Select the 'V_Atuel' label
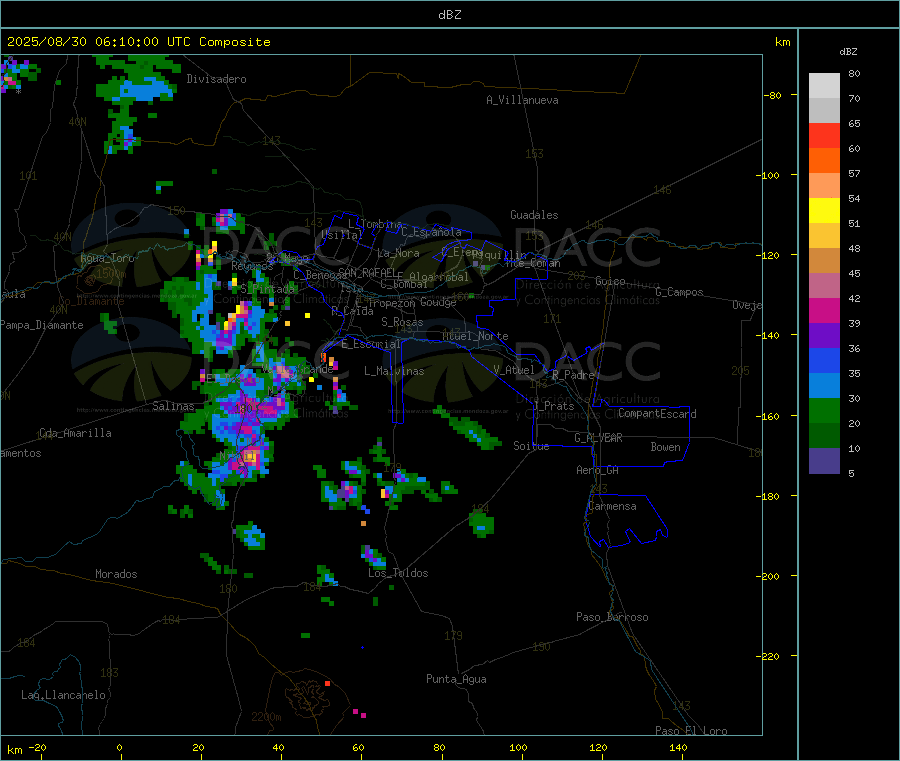The width and height of the screenshot is (900, 761). pos(514,370)
